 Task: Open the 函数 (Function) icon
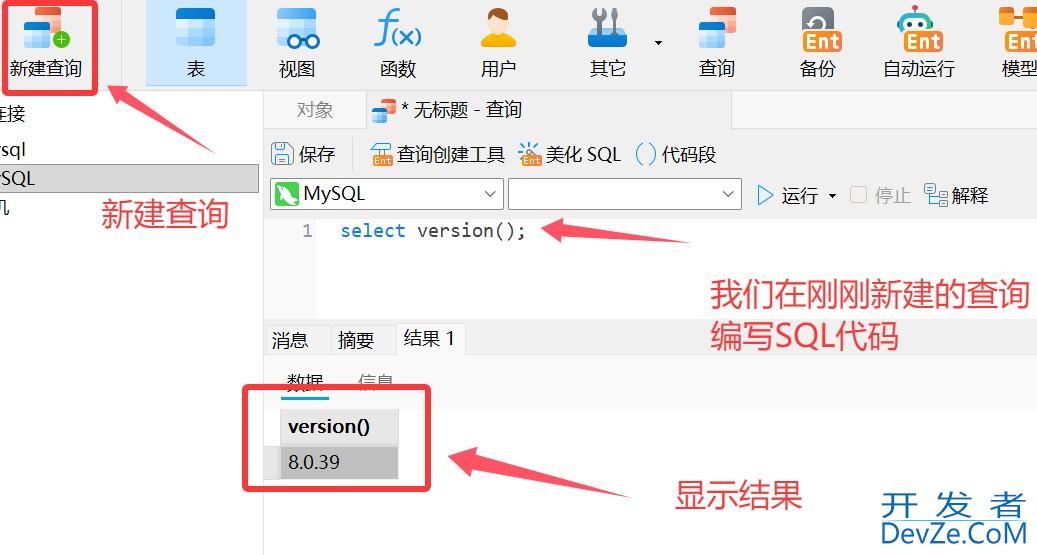397,28
